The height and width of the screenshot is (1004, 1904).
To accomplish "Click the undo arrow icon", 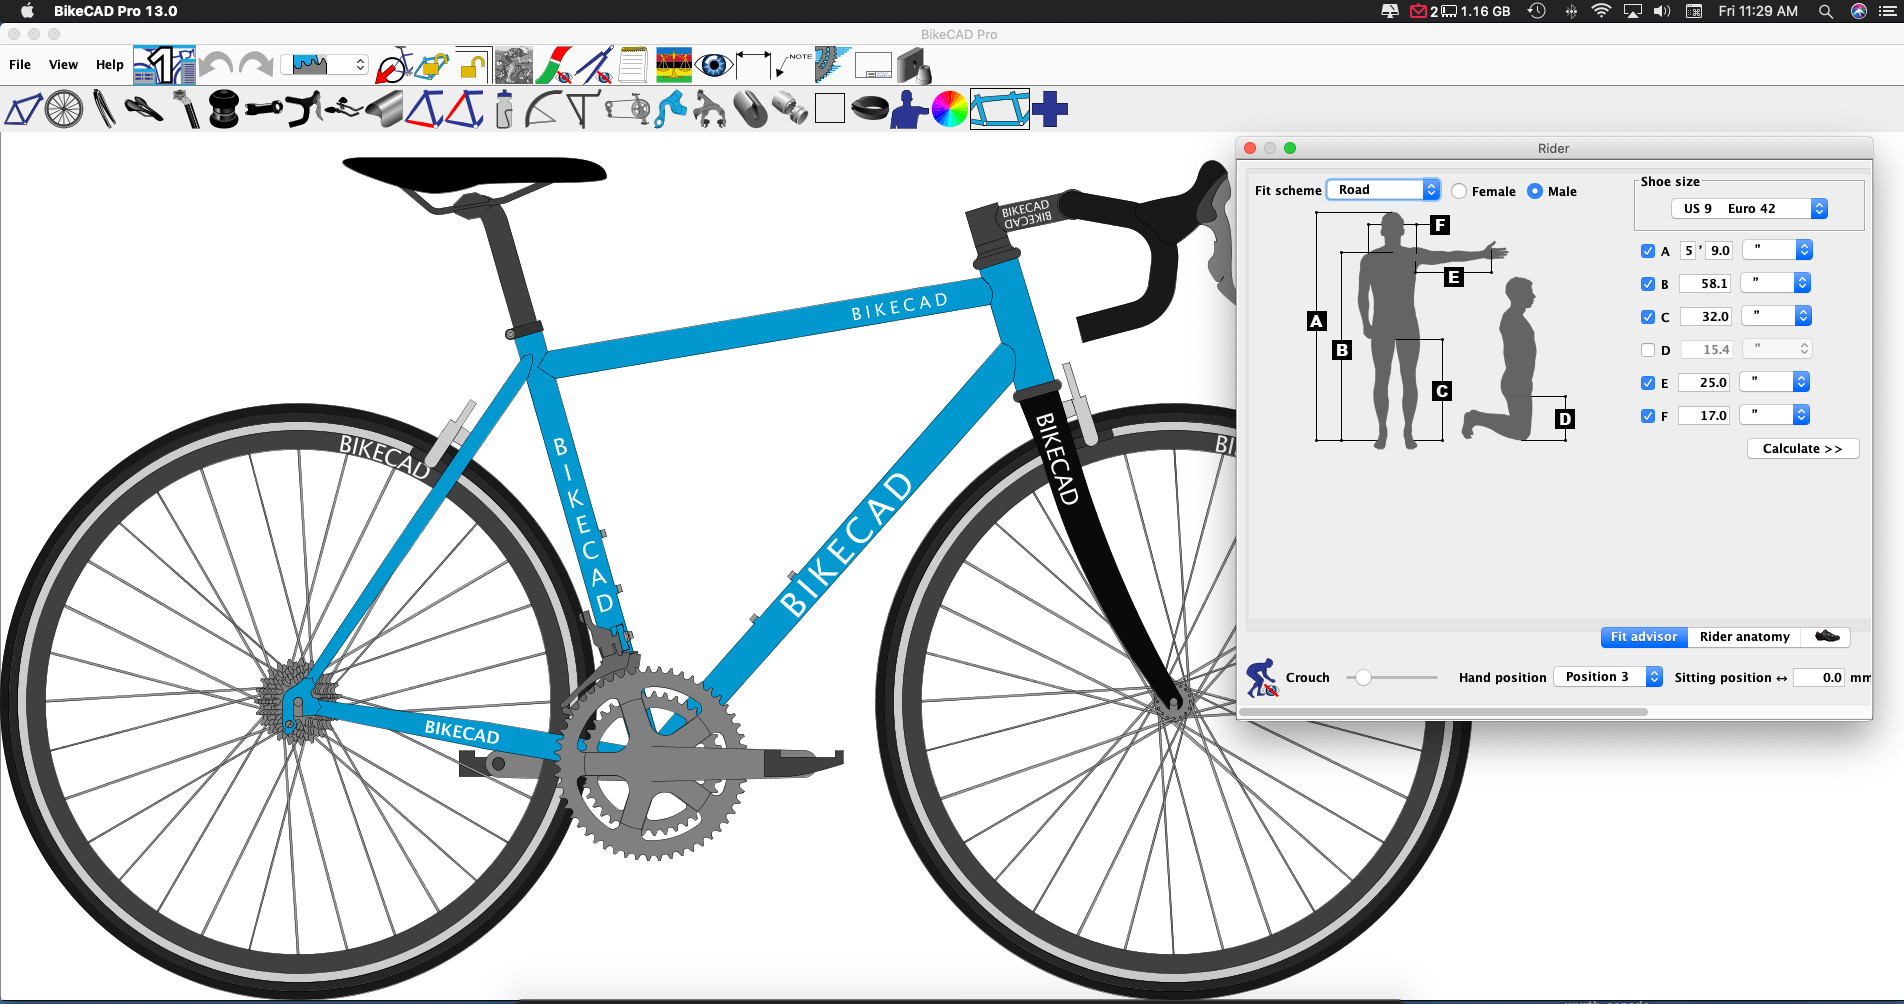I will click(x=215, y=66).
